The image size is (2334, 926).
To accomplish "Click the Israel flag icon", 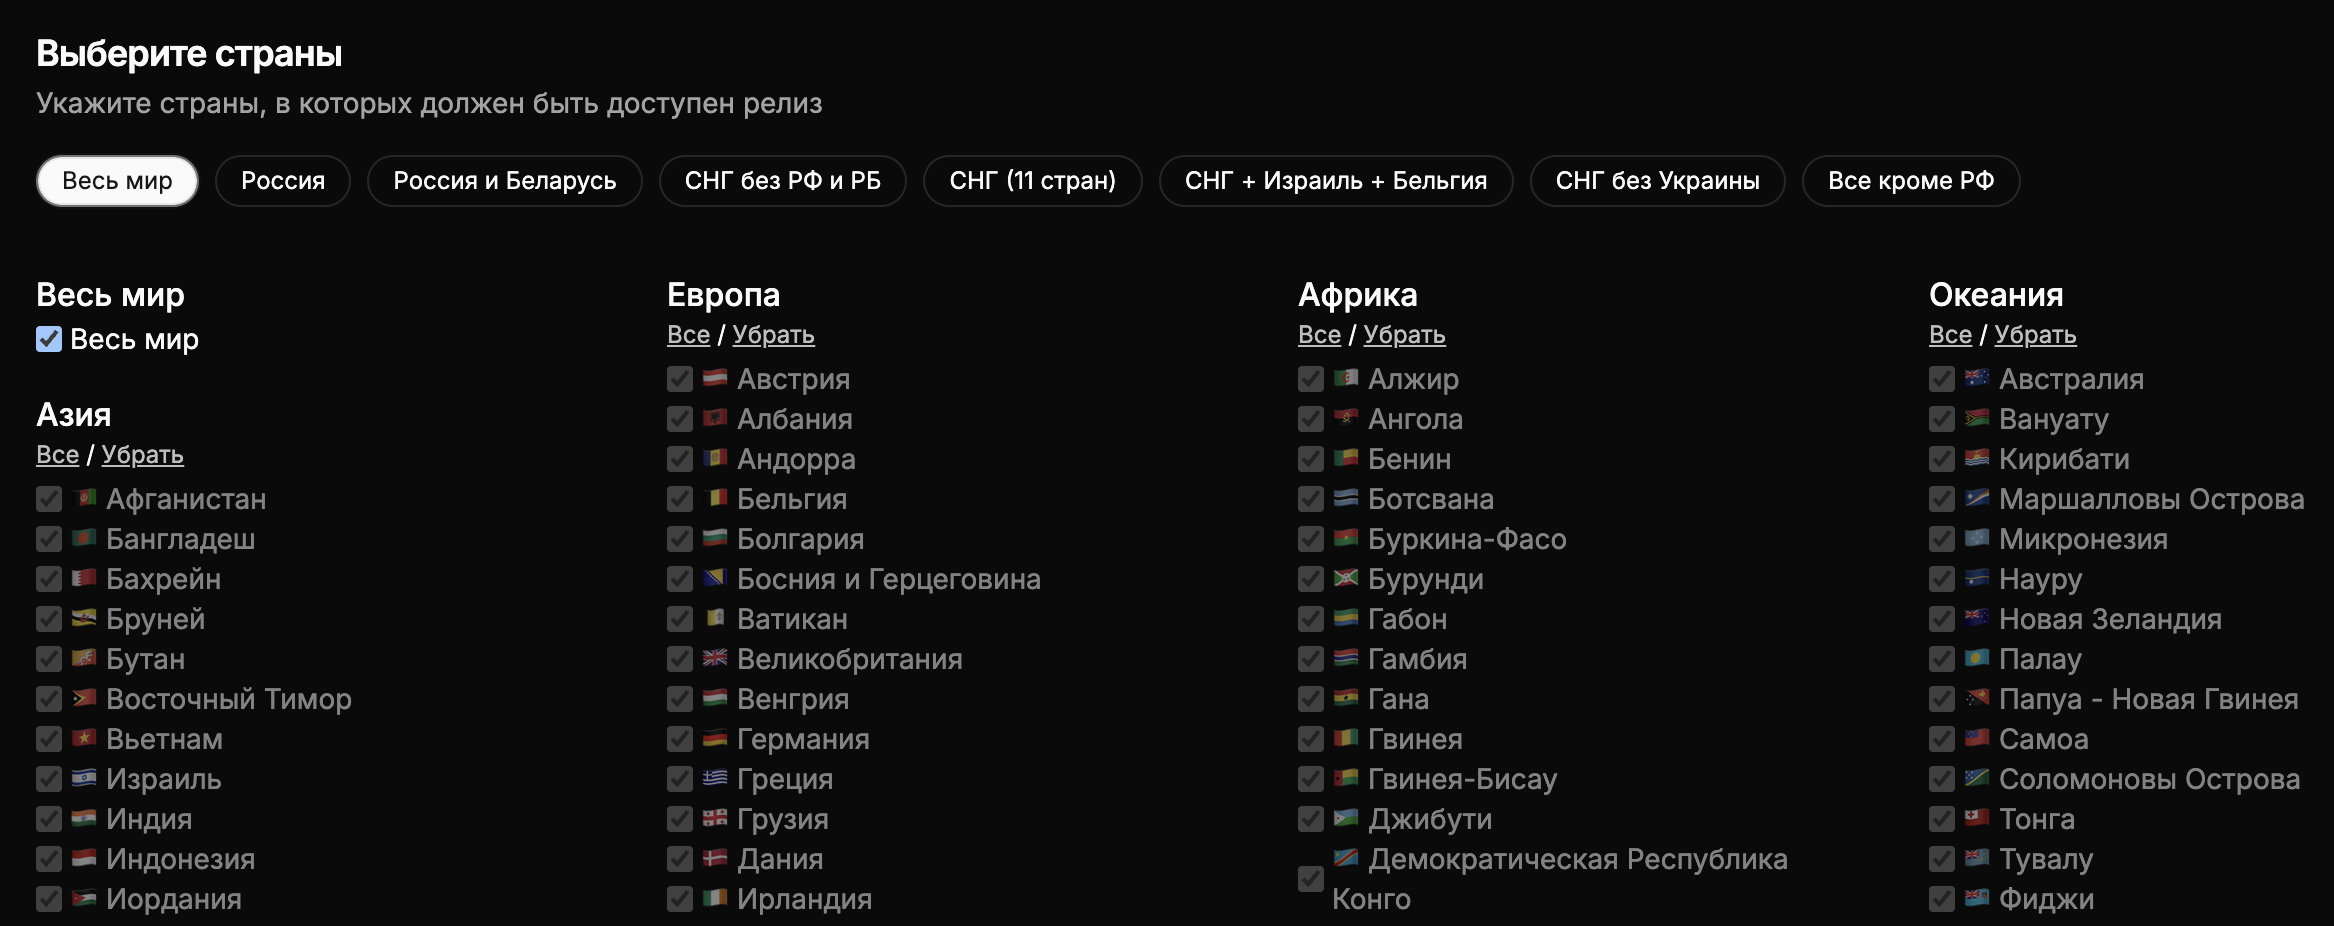I will [x=84, y=778].
